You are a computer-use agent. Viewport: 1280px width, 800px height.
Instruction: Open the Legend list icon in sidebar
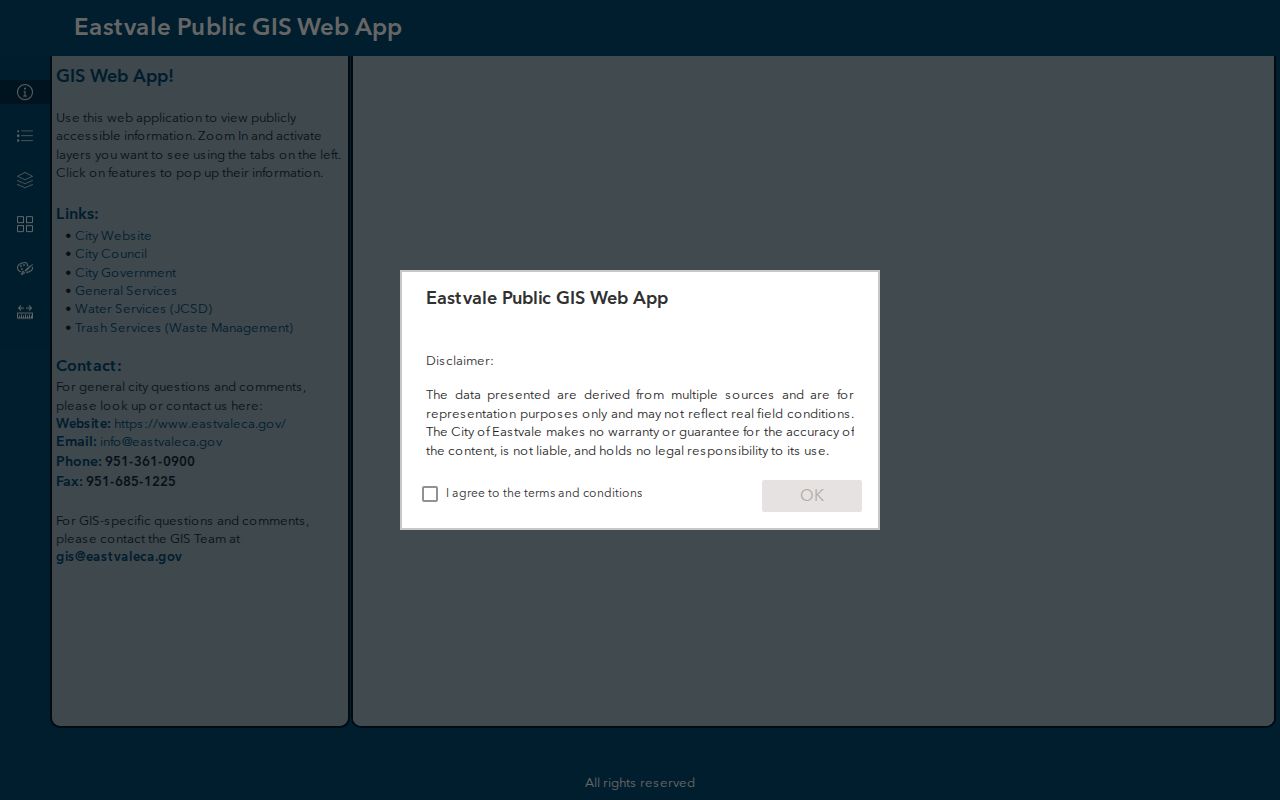[x=25, y=136]
